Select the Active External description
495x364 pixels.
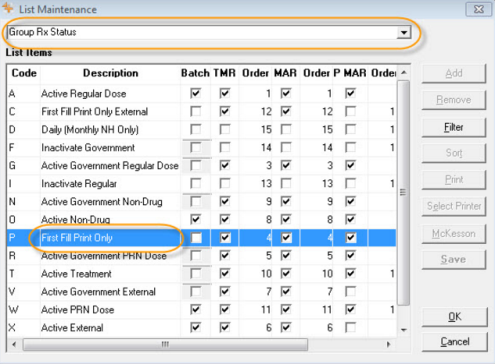[72, 328]
